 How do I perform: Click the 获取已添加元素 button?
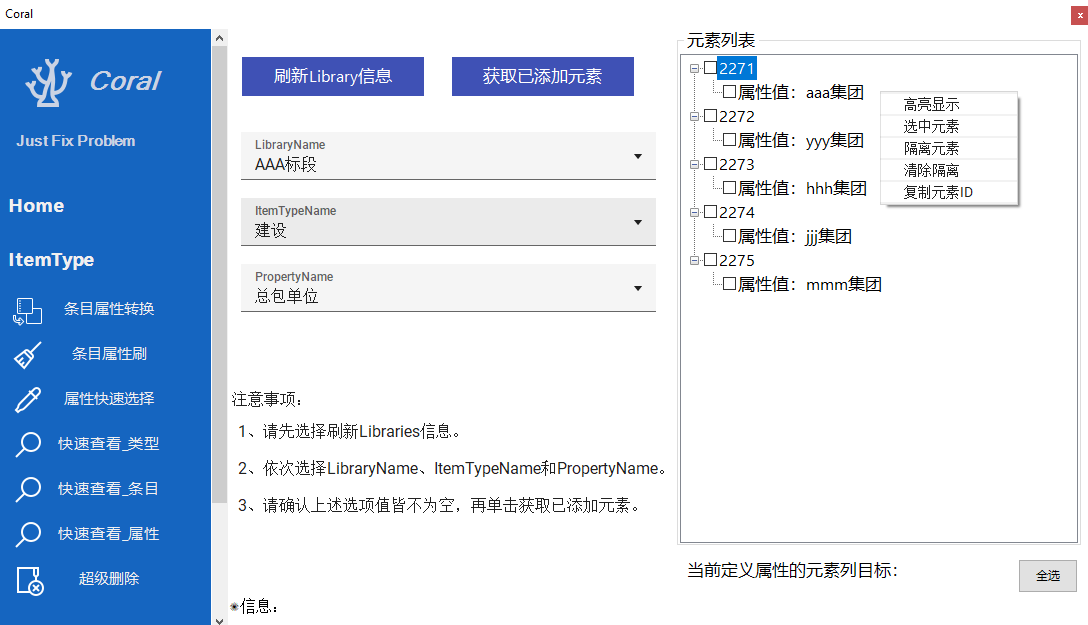point(542,76)
